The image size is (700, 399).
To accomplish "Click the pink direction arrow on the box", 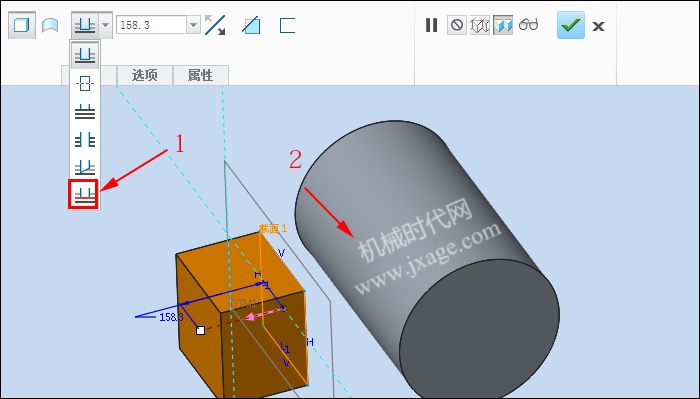I will click(255, 316).
